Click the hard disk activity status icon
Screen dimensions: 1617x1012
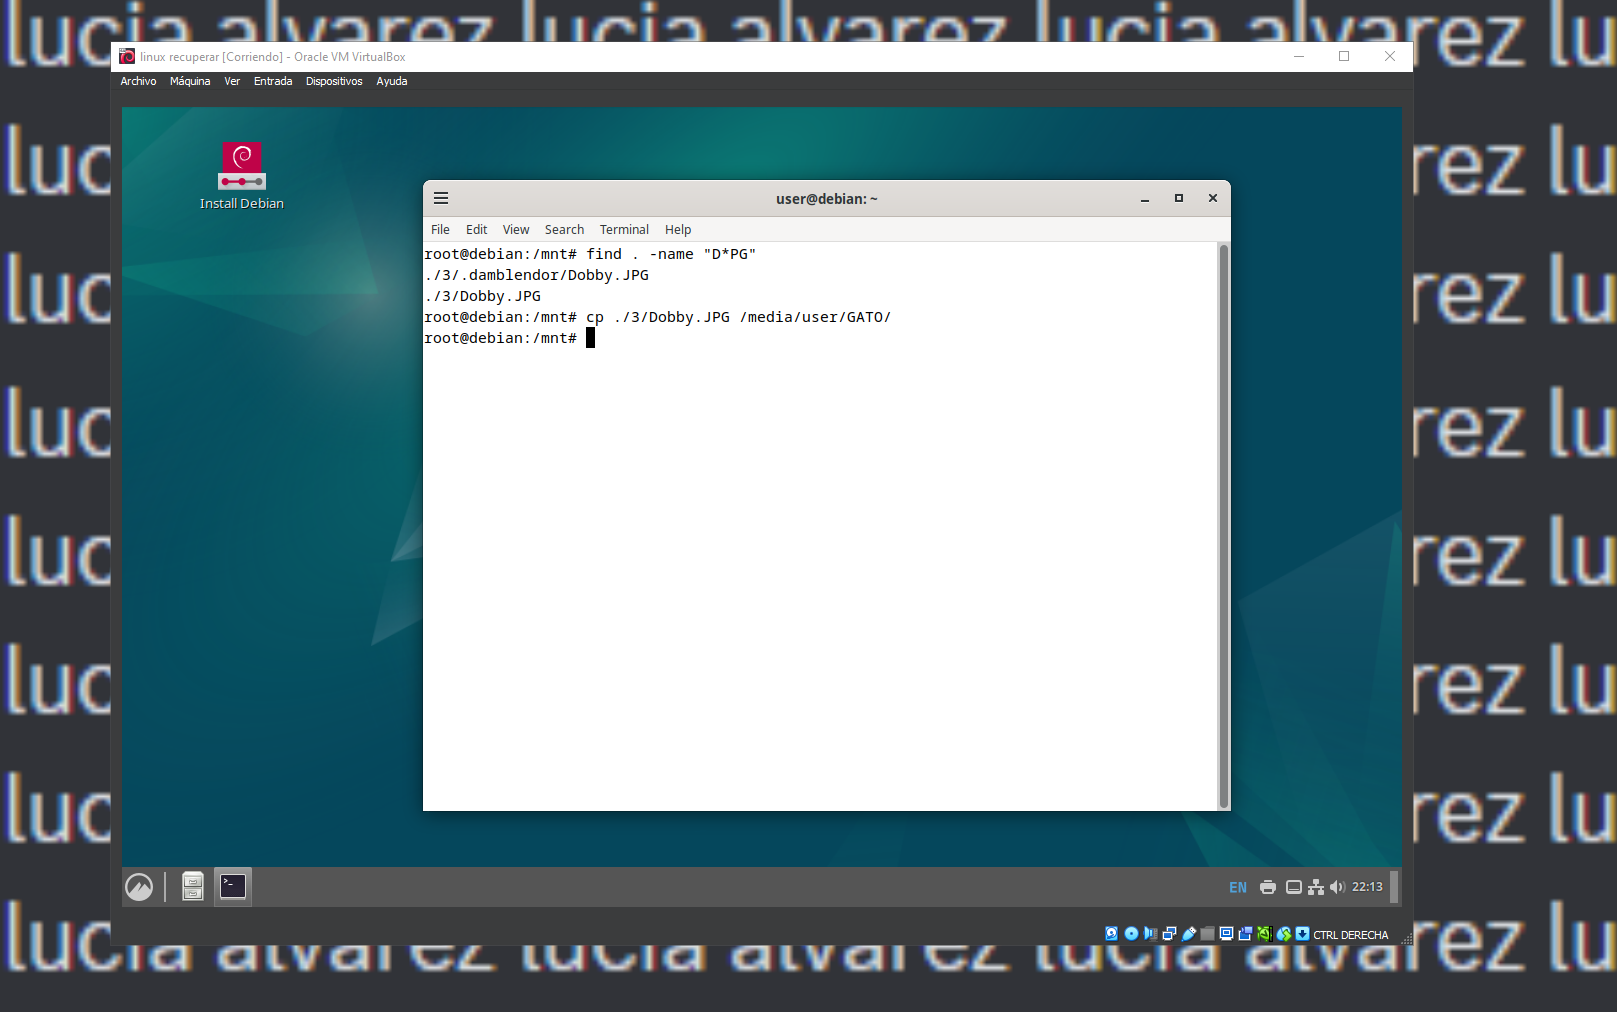click(1112, 933)
